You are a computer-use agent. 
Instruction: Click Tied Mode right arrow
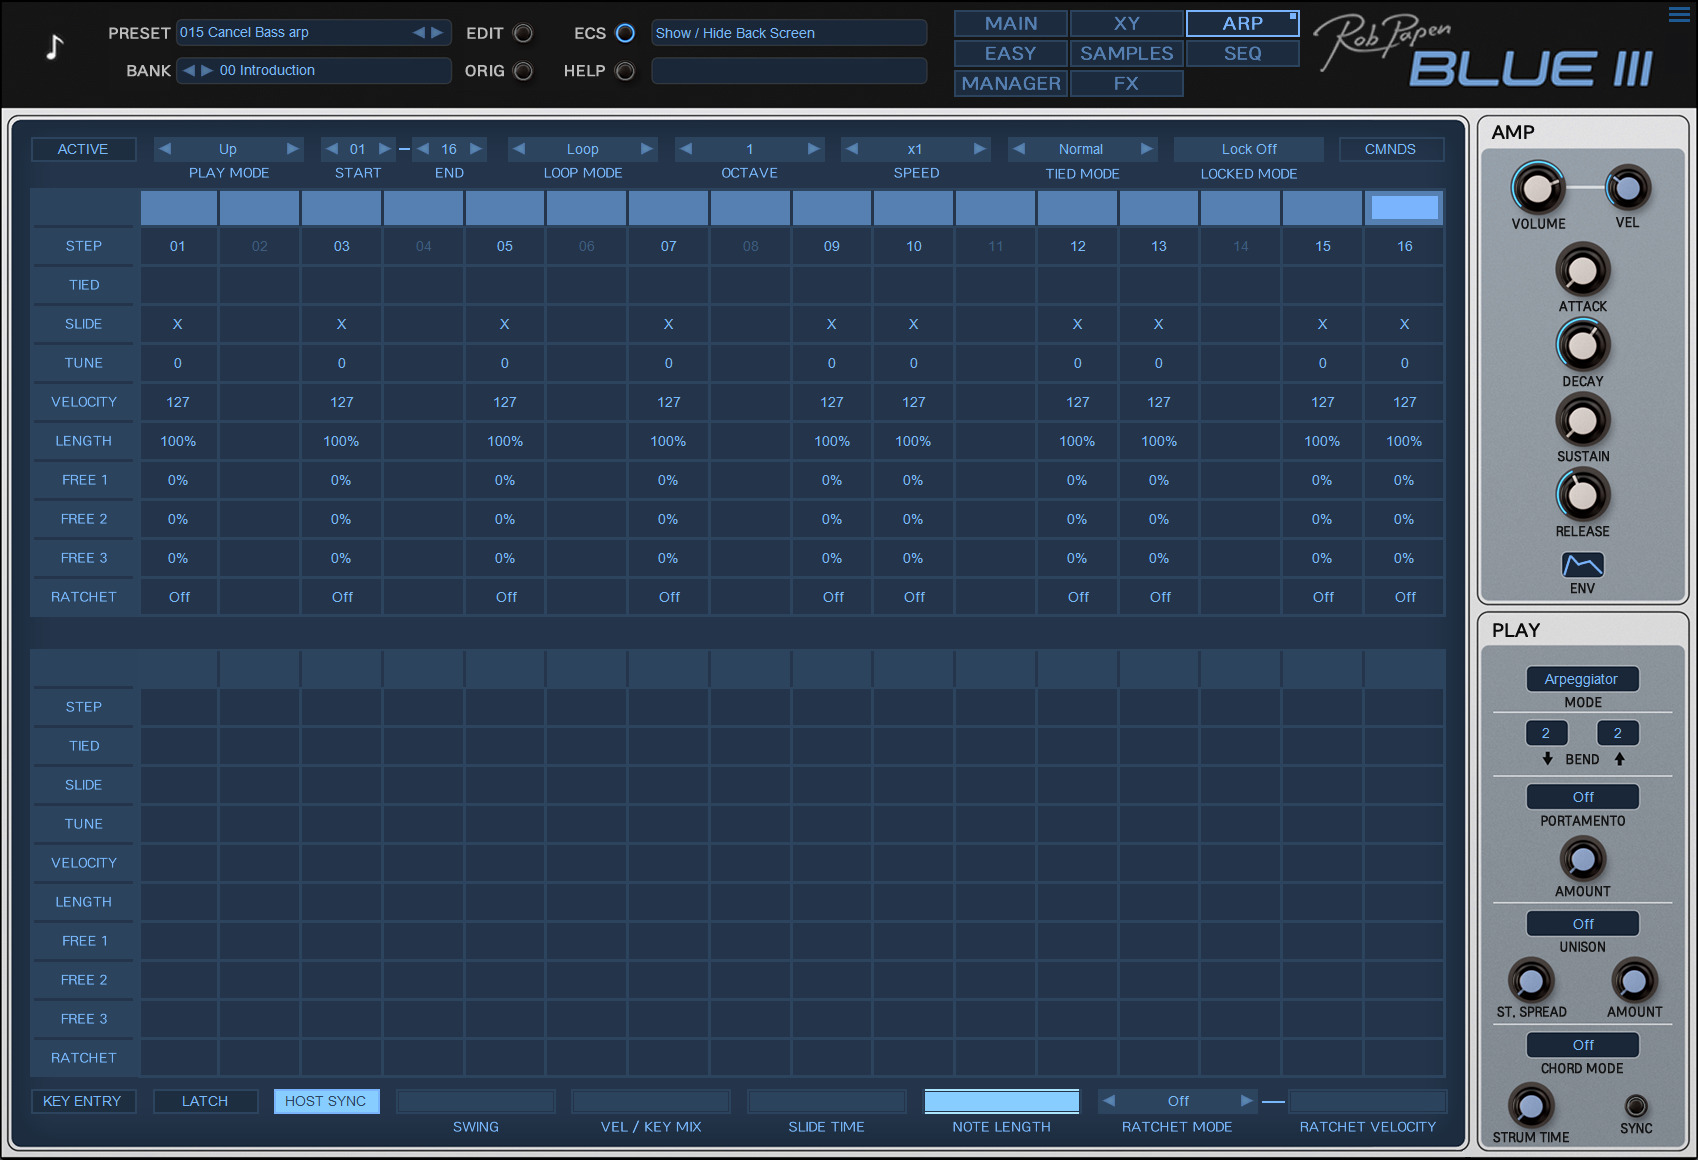tap(1146, 149)
